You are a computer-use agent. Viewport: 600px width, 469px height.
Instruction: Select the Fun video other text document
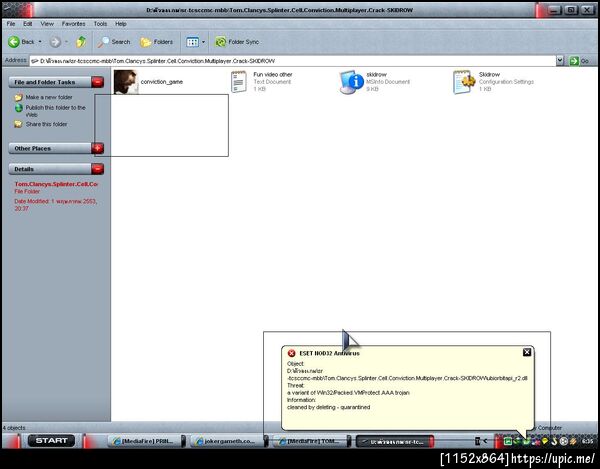point(262,81)
